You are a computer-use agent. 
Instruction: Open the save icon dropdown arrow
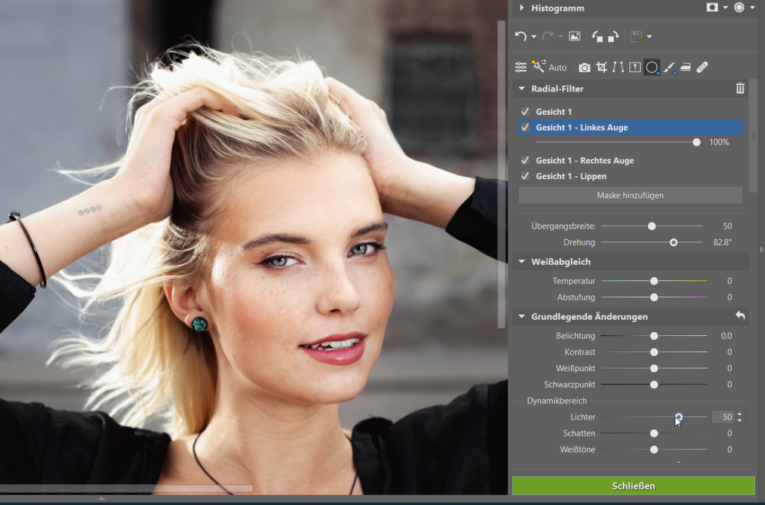click(650, 37)
